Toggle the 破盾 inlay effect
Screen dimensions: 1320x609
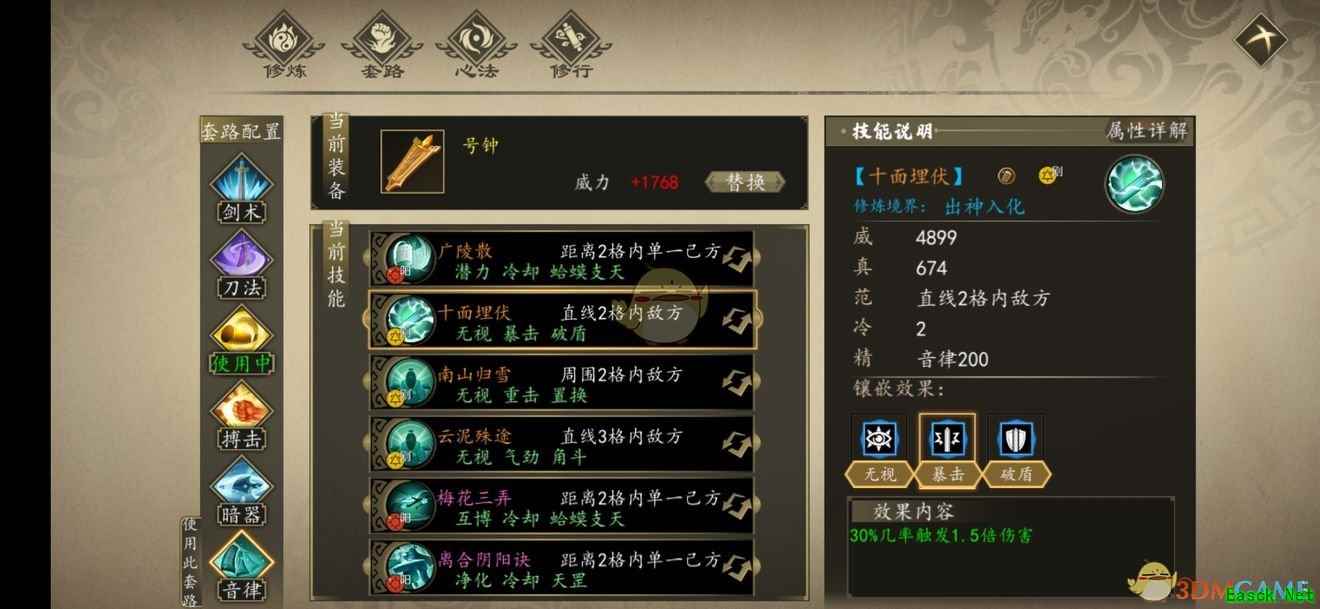coord(1015,449)
